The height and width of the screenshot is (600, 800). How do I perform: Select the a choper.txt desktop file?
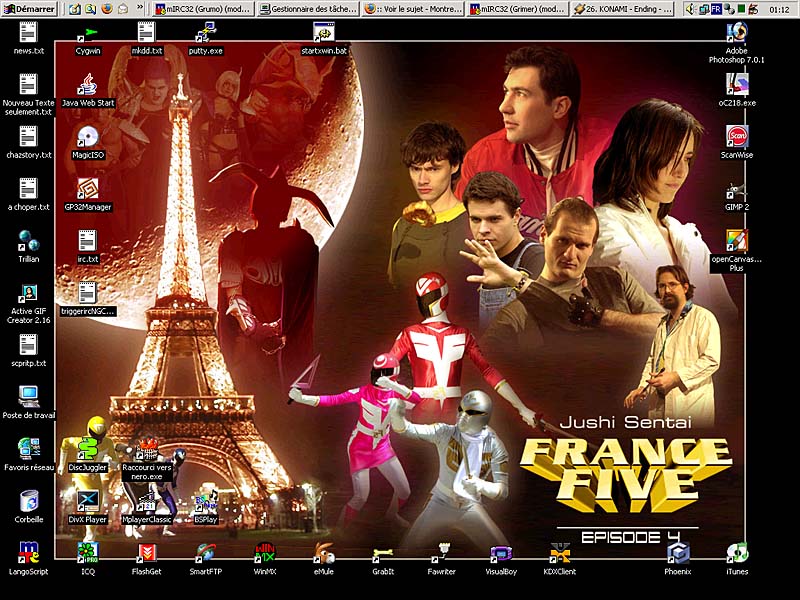point(29,194)
